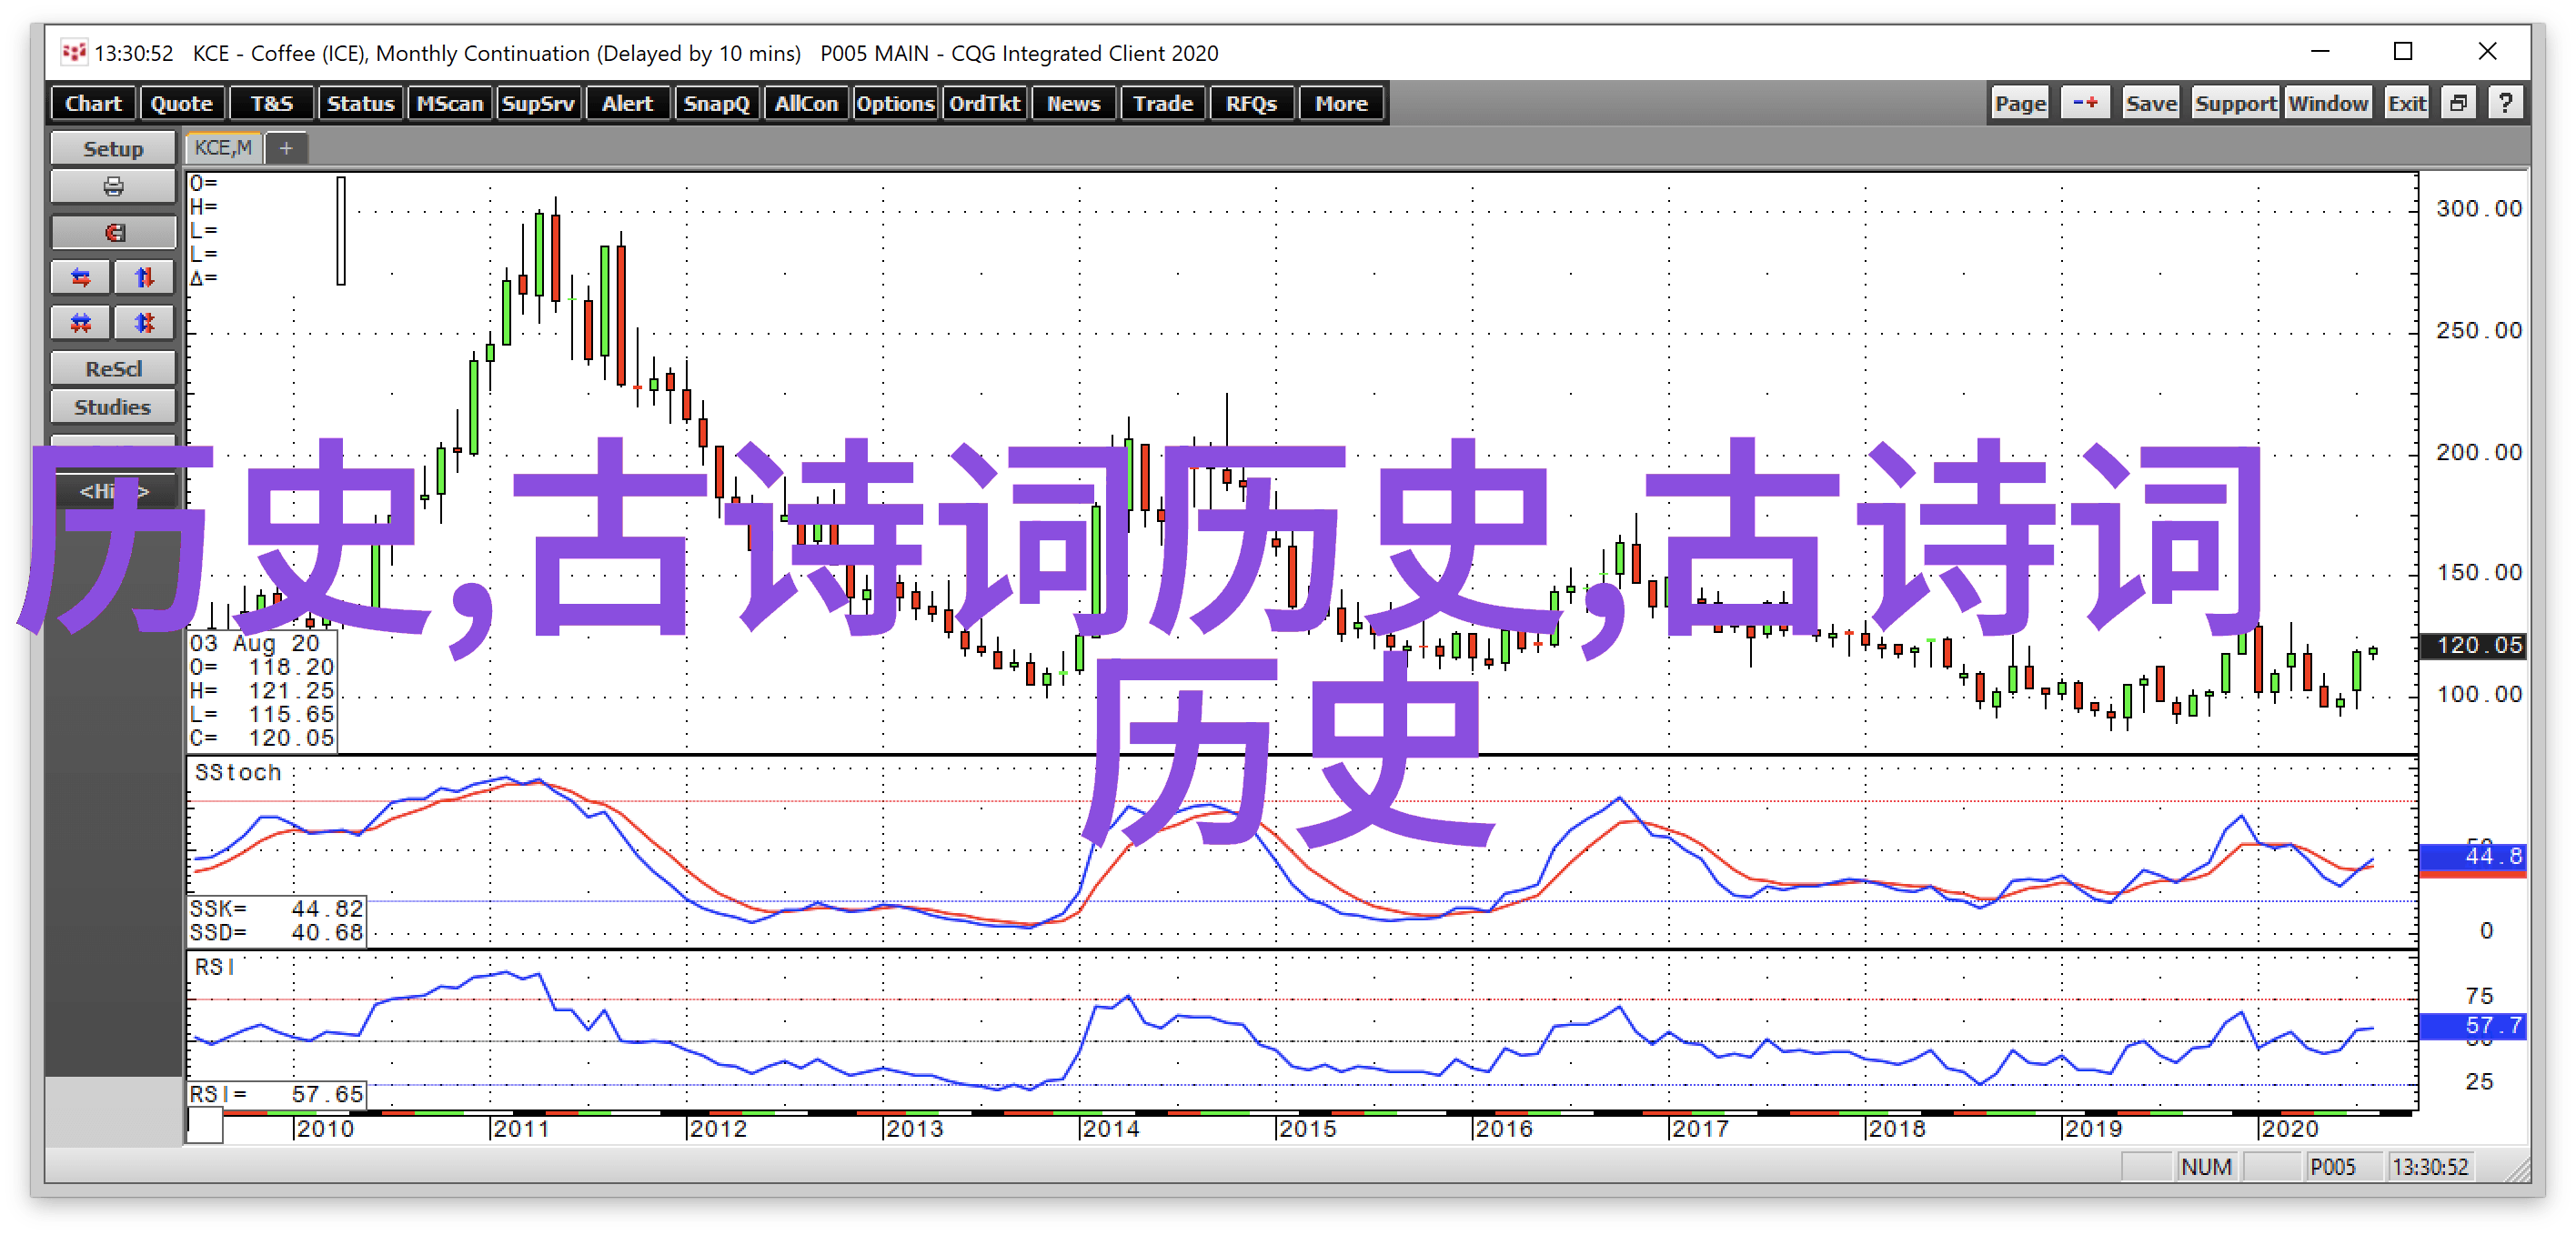The width and height of the screenshot is (2576, 1235).
Task: Minimize the CQG window
Action: tap(2320, 51)
